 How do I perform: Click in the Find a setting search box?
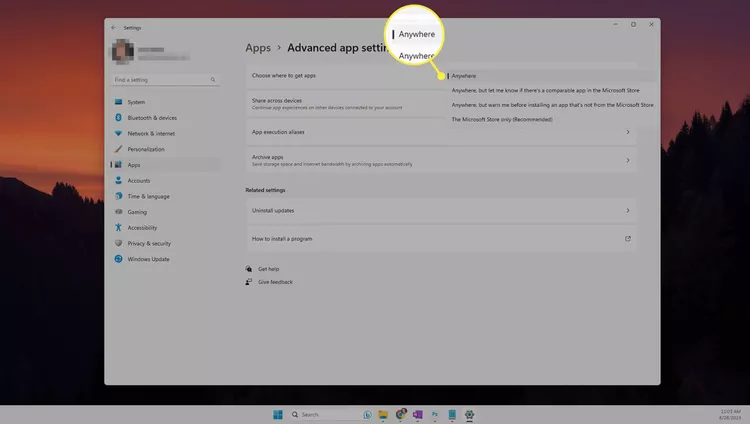165,80
